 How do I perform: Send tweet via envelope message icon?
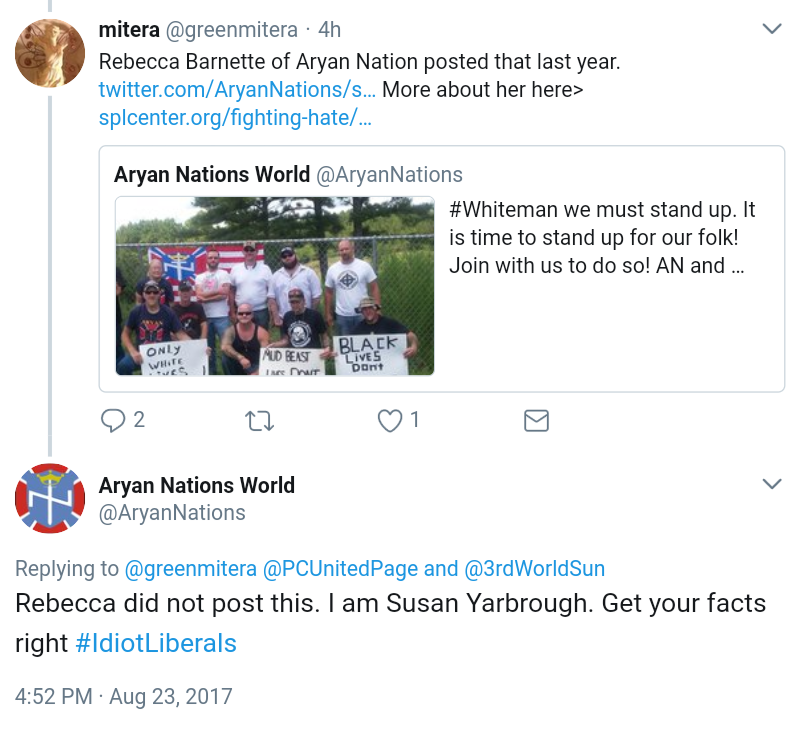[x=536, y=421]
